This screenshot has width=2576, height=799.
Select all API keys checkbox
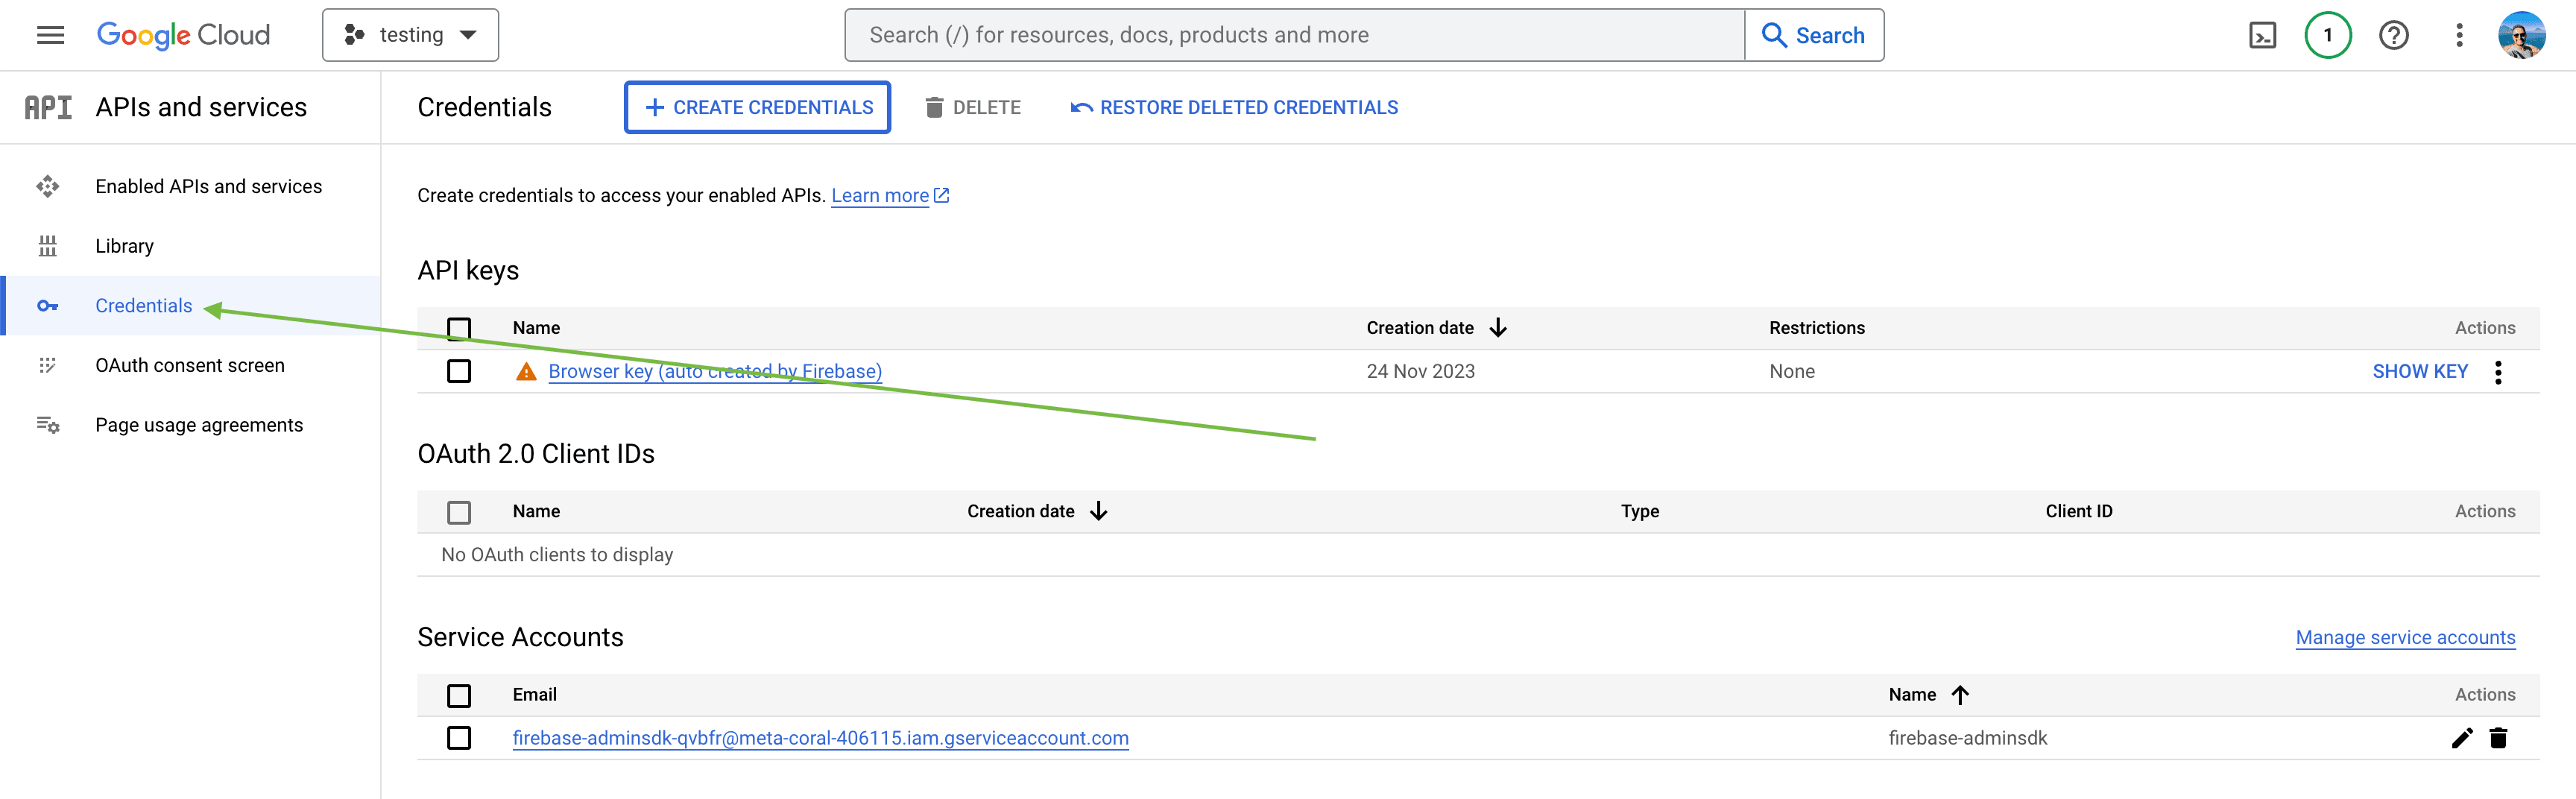coord(459,328)
